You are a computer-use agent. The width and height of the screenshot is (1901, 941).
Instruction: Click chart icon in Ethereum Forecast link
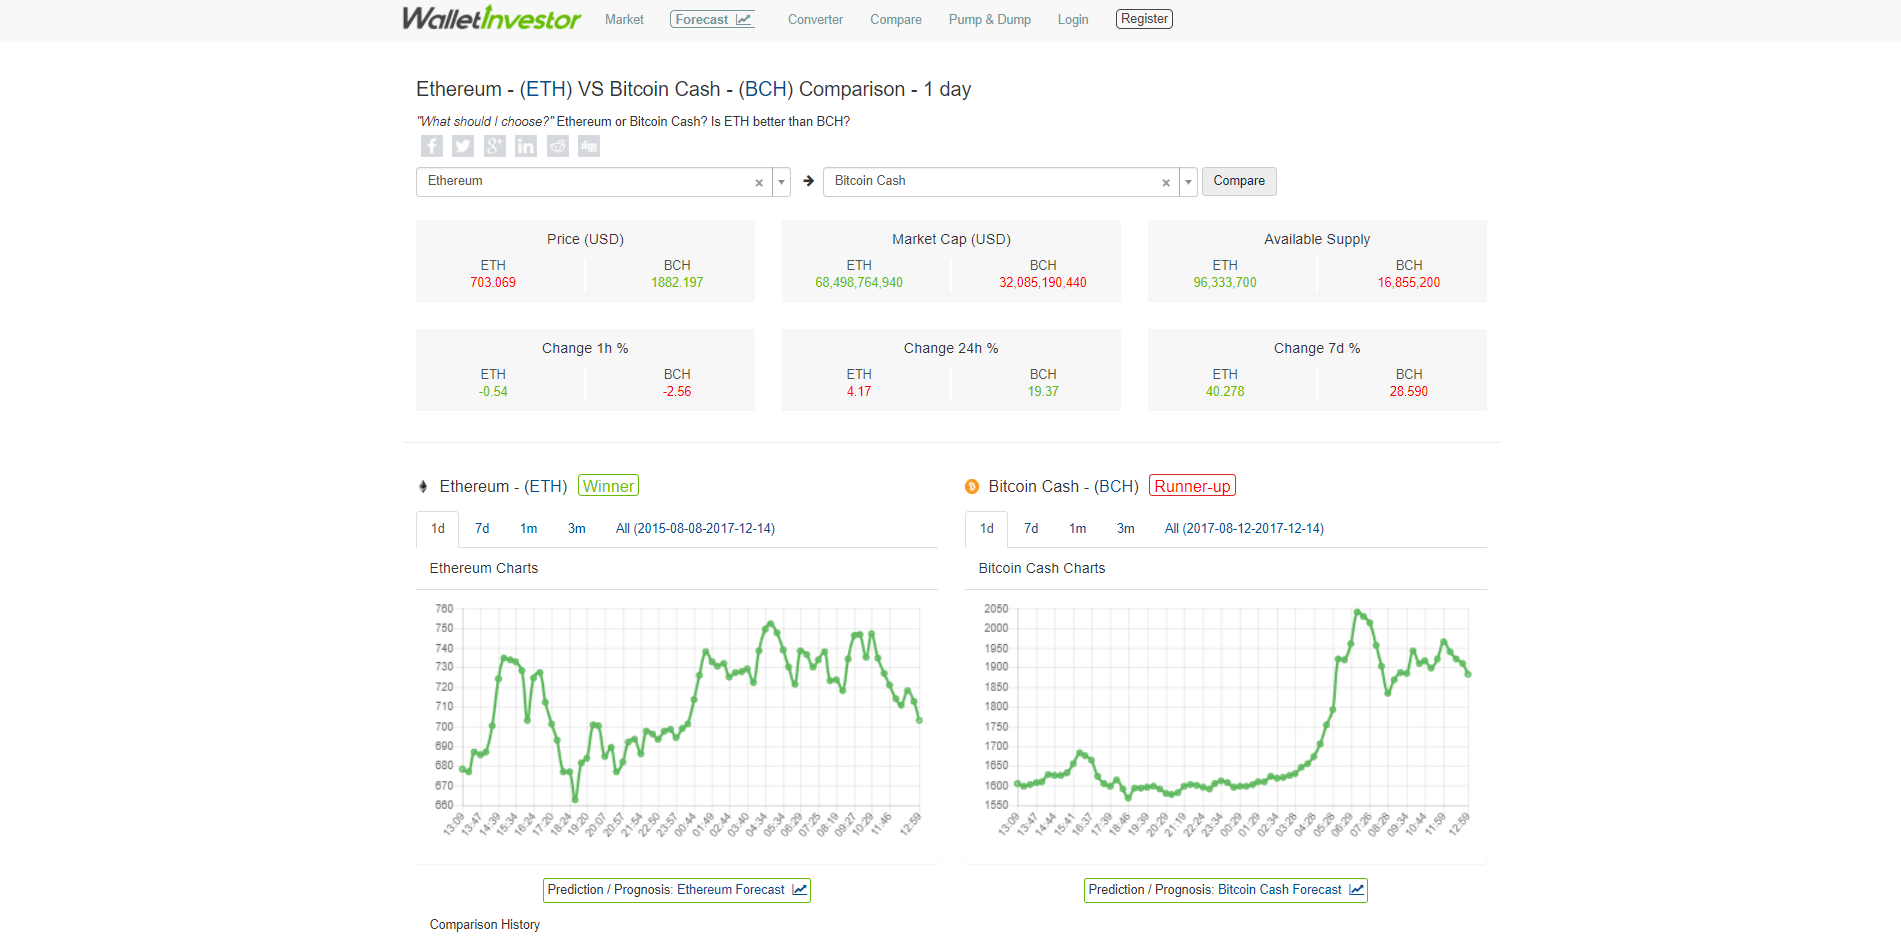coord(800,890)
